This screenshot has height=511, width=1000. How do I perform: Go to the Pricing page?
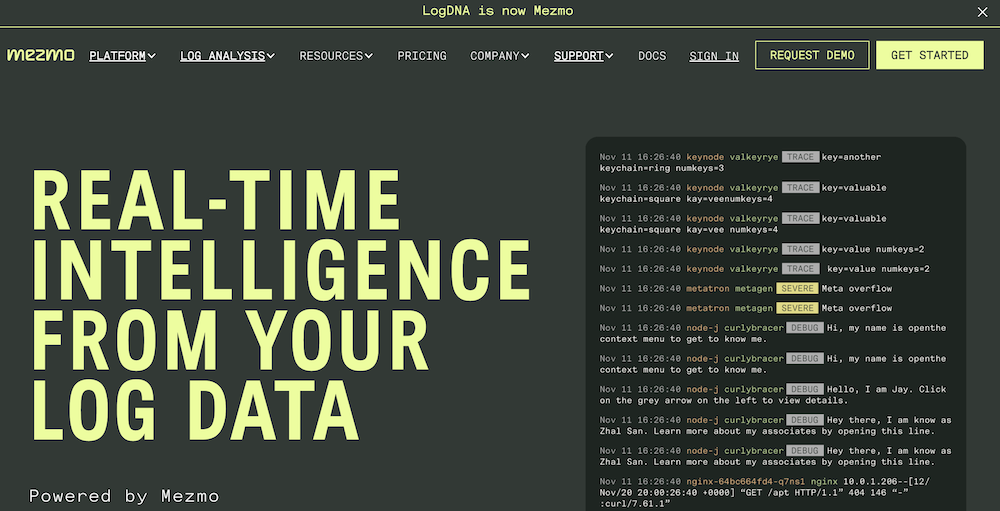pyautogui.click(x=422, y=56)
